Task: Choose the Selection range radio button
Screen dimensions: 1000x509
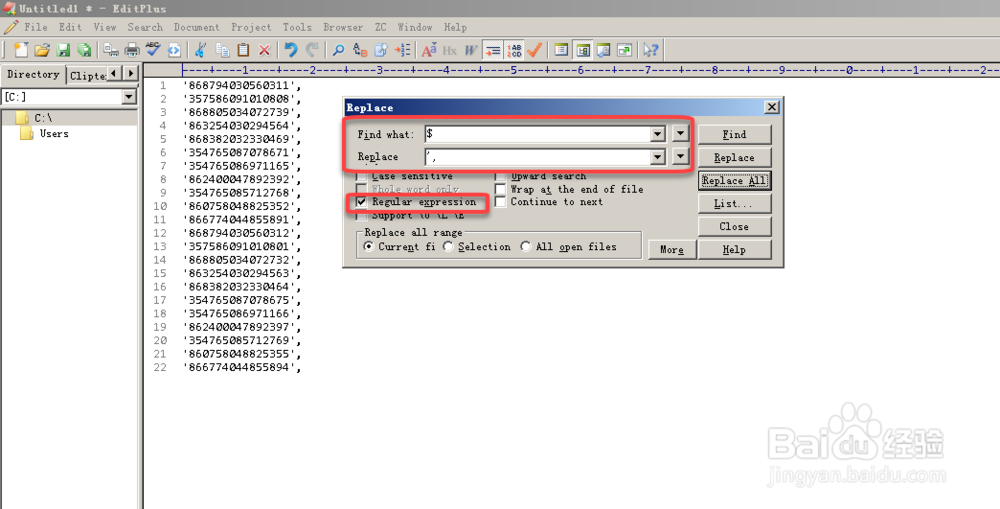Action: [448, 246]
